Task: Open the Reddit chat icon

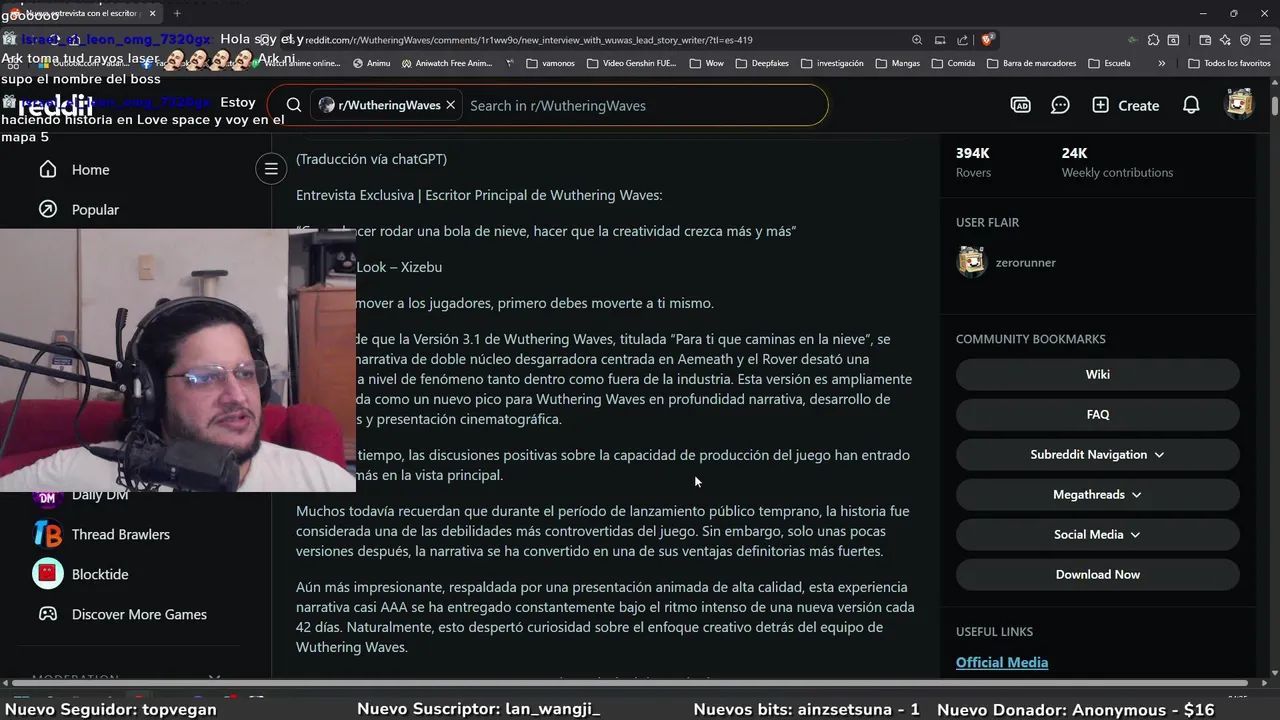Action: point(1060,105)
